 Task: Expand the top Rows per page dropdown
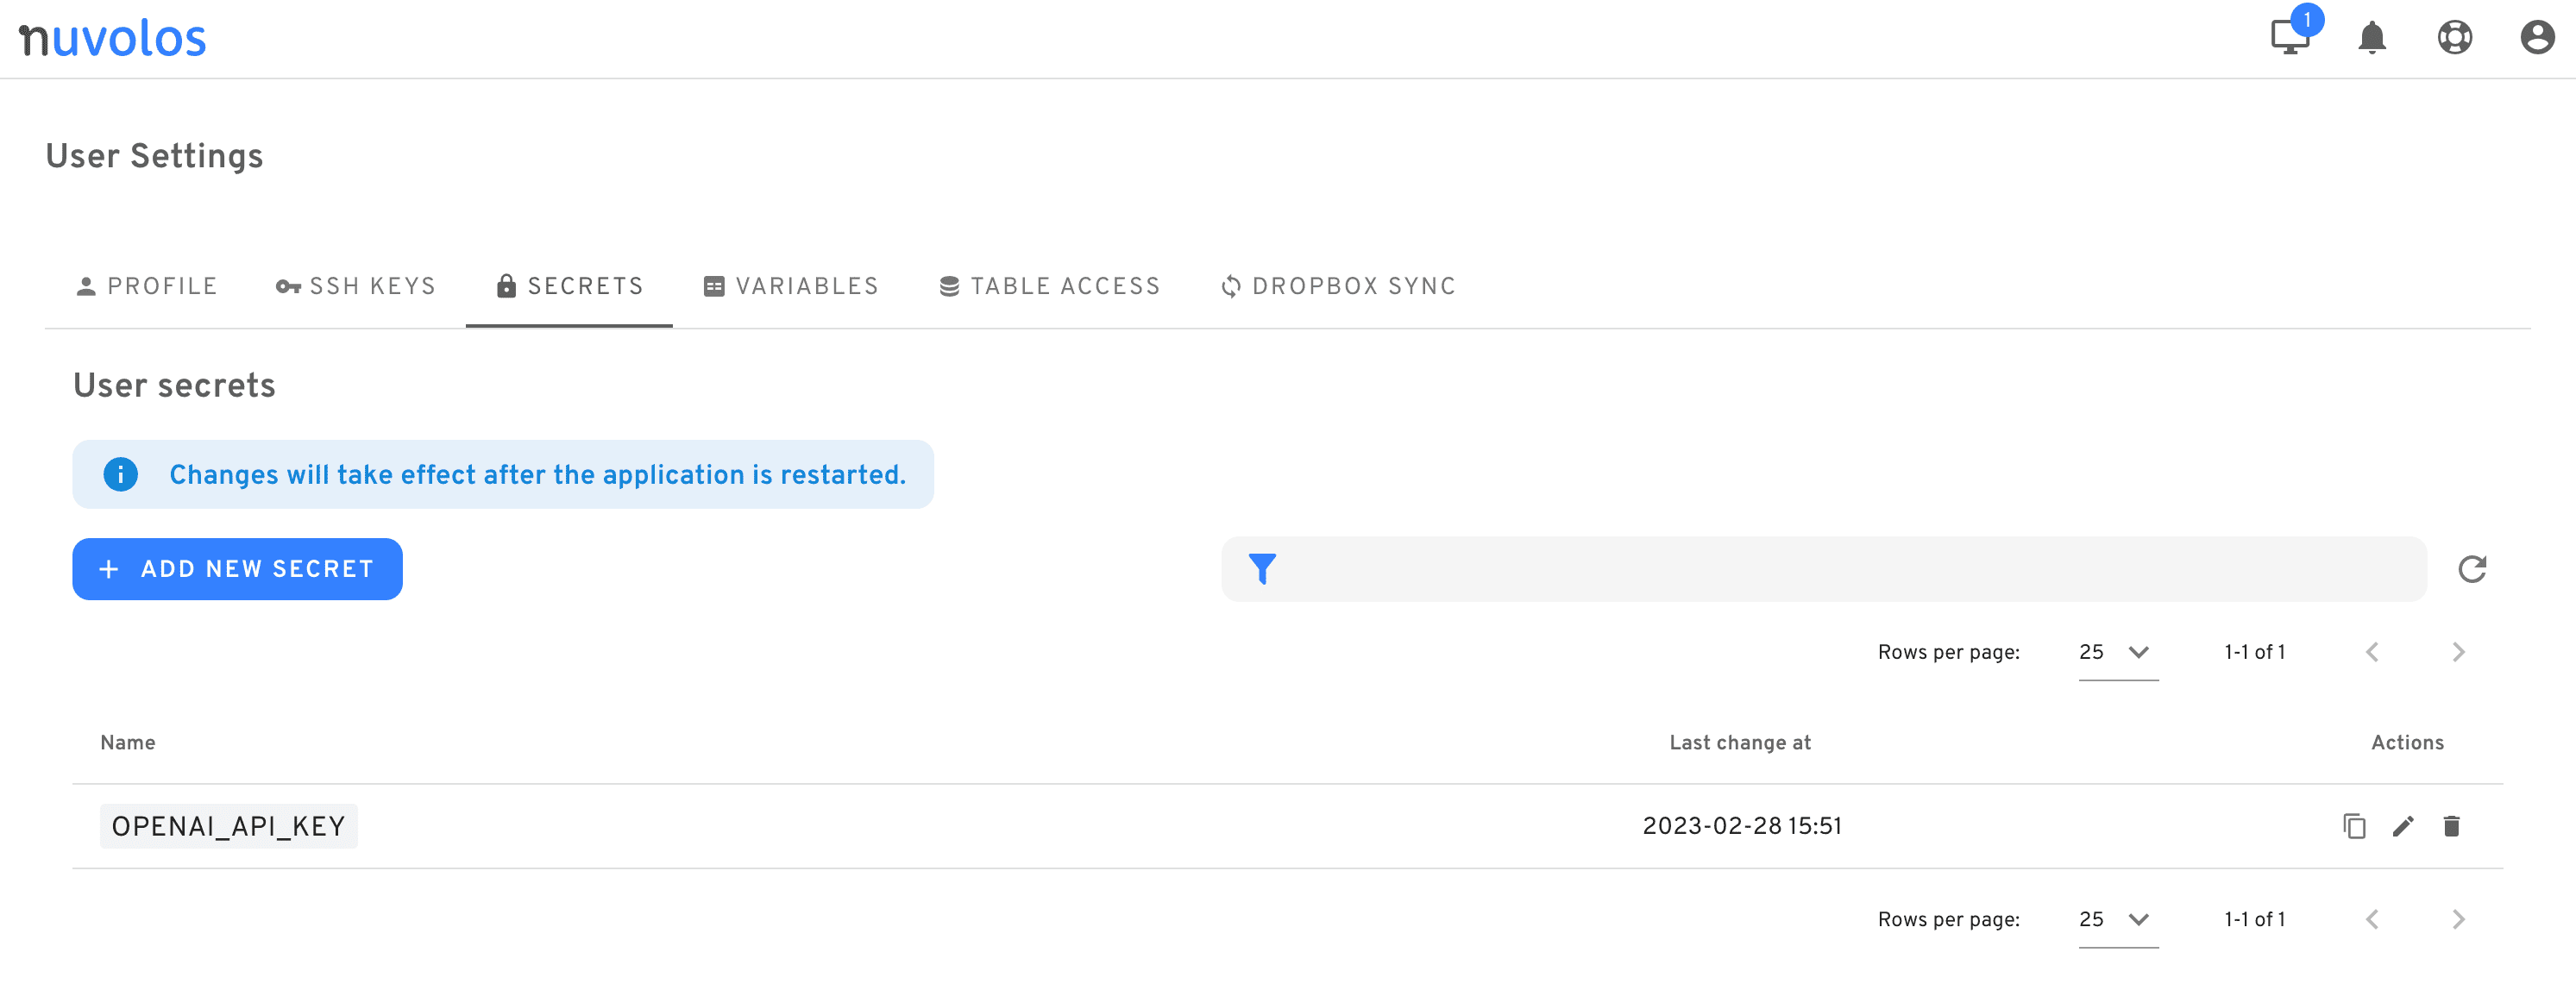(x=2118, y=652)
